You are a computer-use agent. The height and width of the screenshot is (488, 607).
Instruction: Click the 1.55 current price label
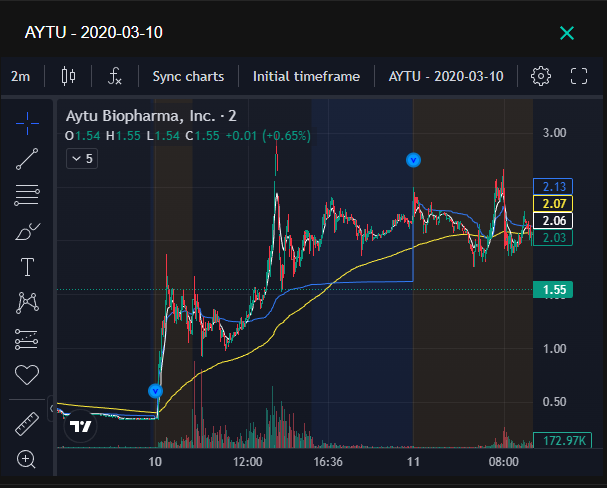[x=553, y=289]
